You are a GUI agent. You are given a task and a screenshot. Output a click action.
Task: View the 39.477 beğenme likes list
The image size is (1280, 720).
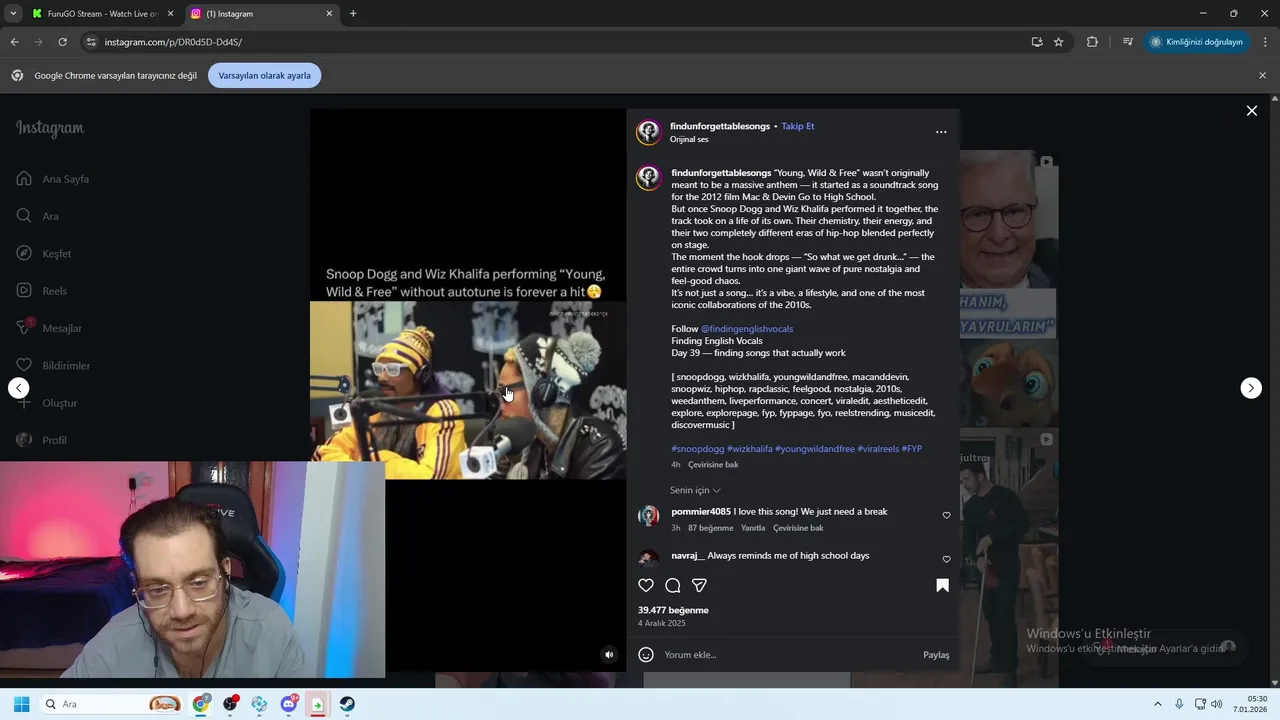coord(673,610)
